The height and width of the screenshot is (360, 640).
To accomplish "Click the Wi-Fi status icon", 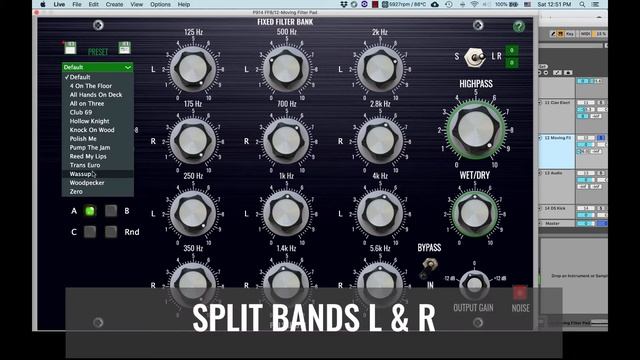I will click(x=474, y=4).
